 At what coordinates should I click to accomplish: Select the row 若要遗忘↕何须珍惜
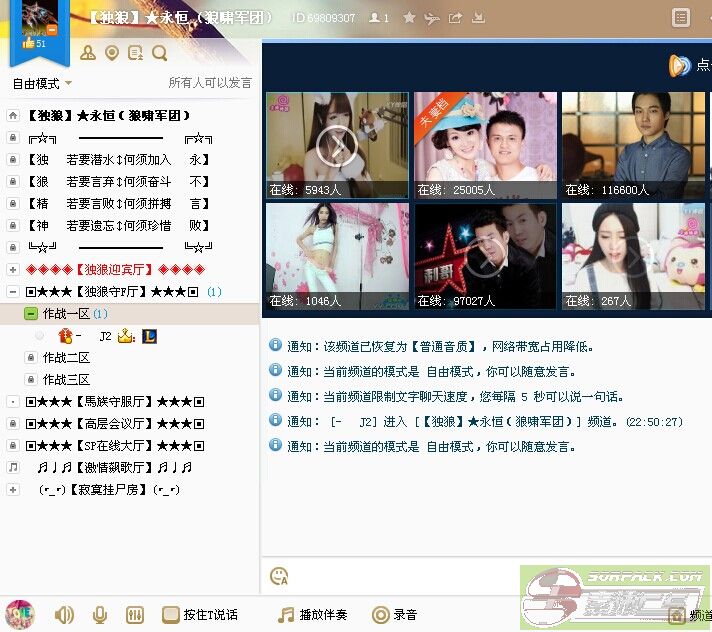119,226
